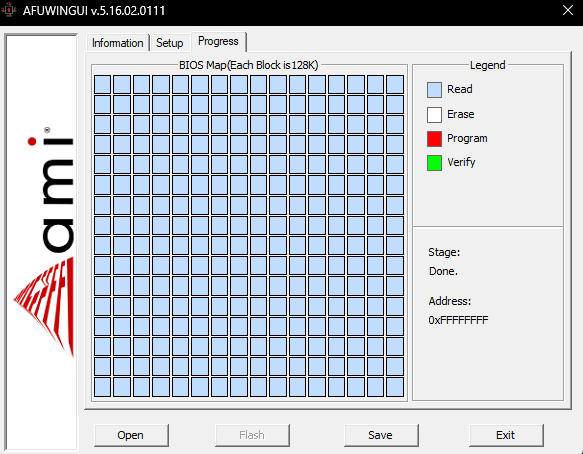Select the Progress tab
The width and height of the screenshot is (583, 454).
218,41
